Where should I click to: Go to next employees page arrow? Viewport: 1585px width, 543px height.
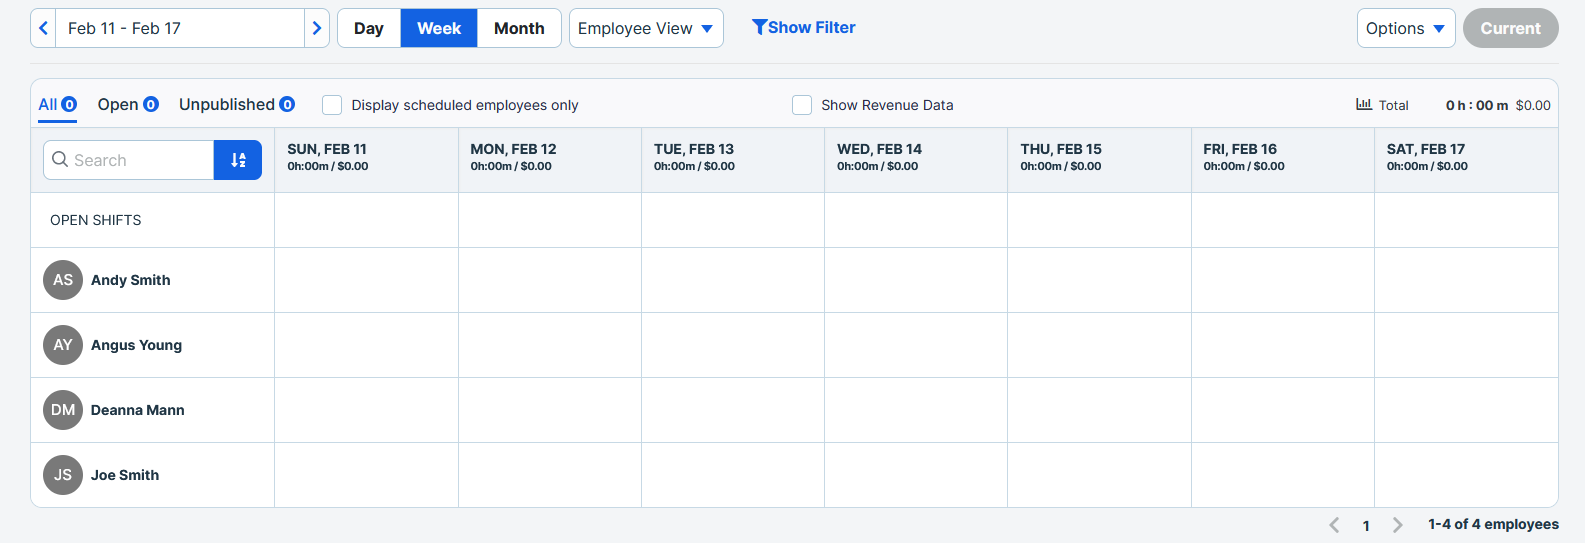[x=1398, y=525]
